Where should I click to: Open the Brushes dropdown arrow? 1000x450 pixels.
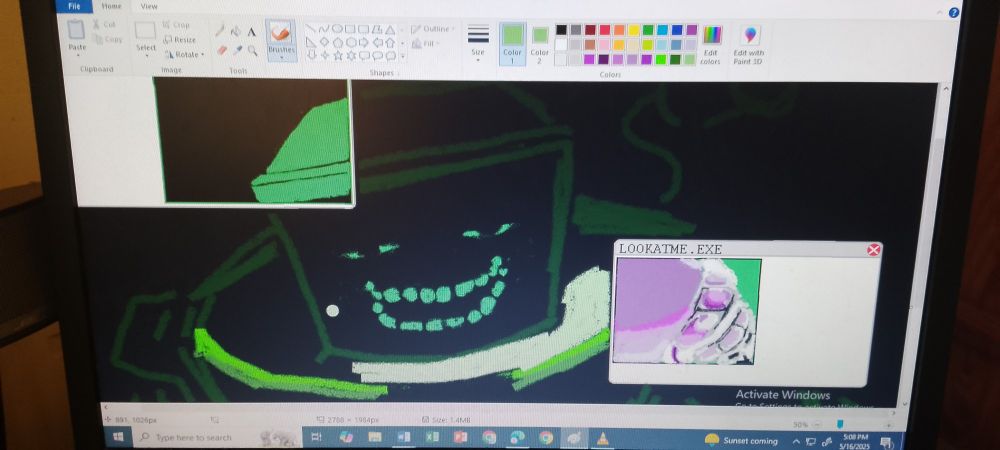coord(281,57)
